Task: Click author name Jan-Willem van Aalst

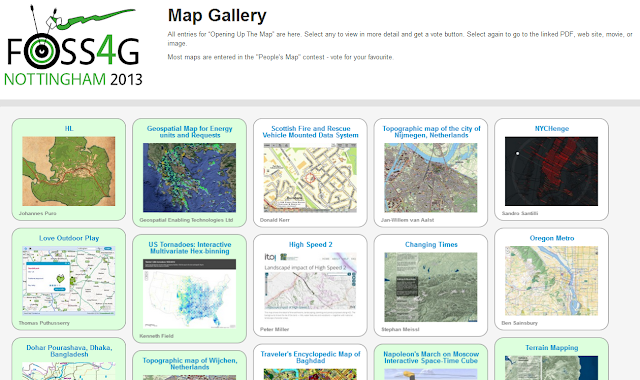Action: [407, 220]
